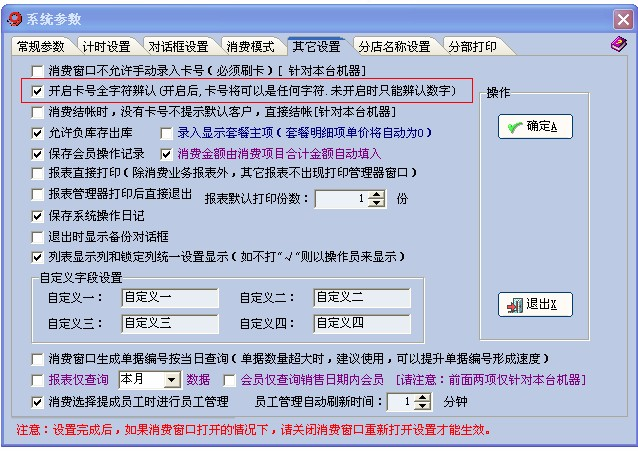Increase the 报表默认打印份数 spinner value
The width and height of the screenshot is (638, 451).
pyautogui.click(x=377, y=194)
